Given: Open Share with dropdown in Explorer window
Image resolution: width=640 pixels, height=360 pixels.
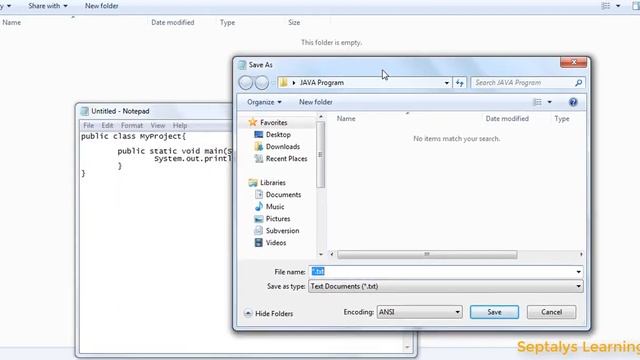Looking at the screenshot, I should pyautogui.click(x=48, y=6).
